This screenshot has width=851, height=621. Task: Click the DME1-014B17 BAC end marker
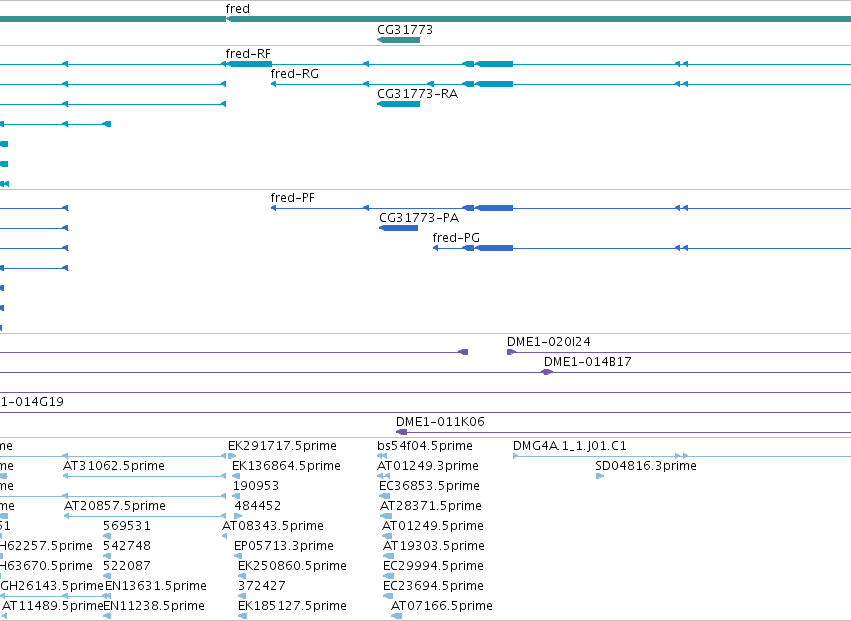tap(547, 372)
